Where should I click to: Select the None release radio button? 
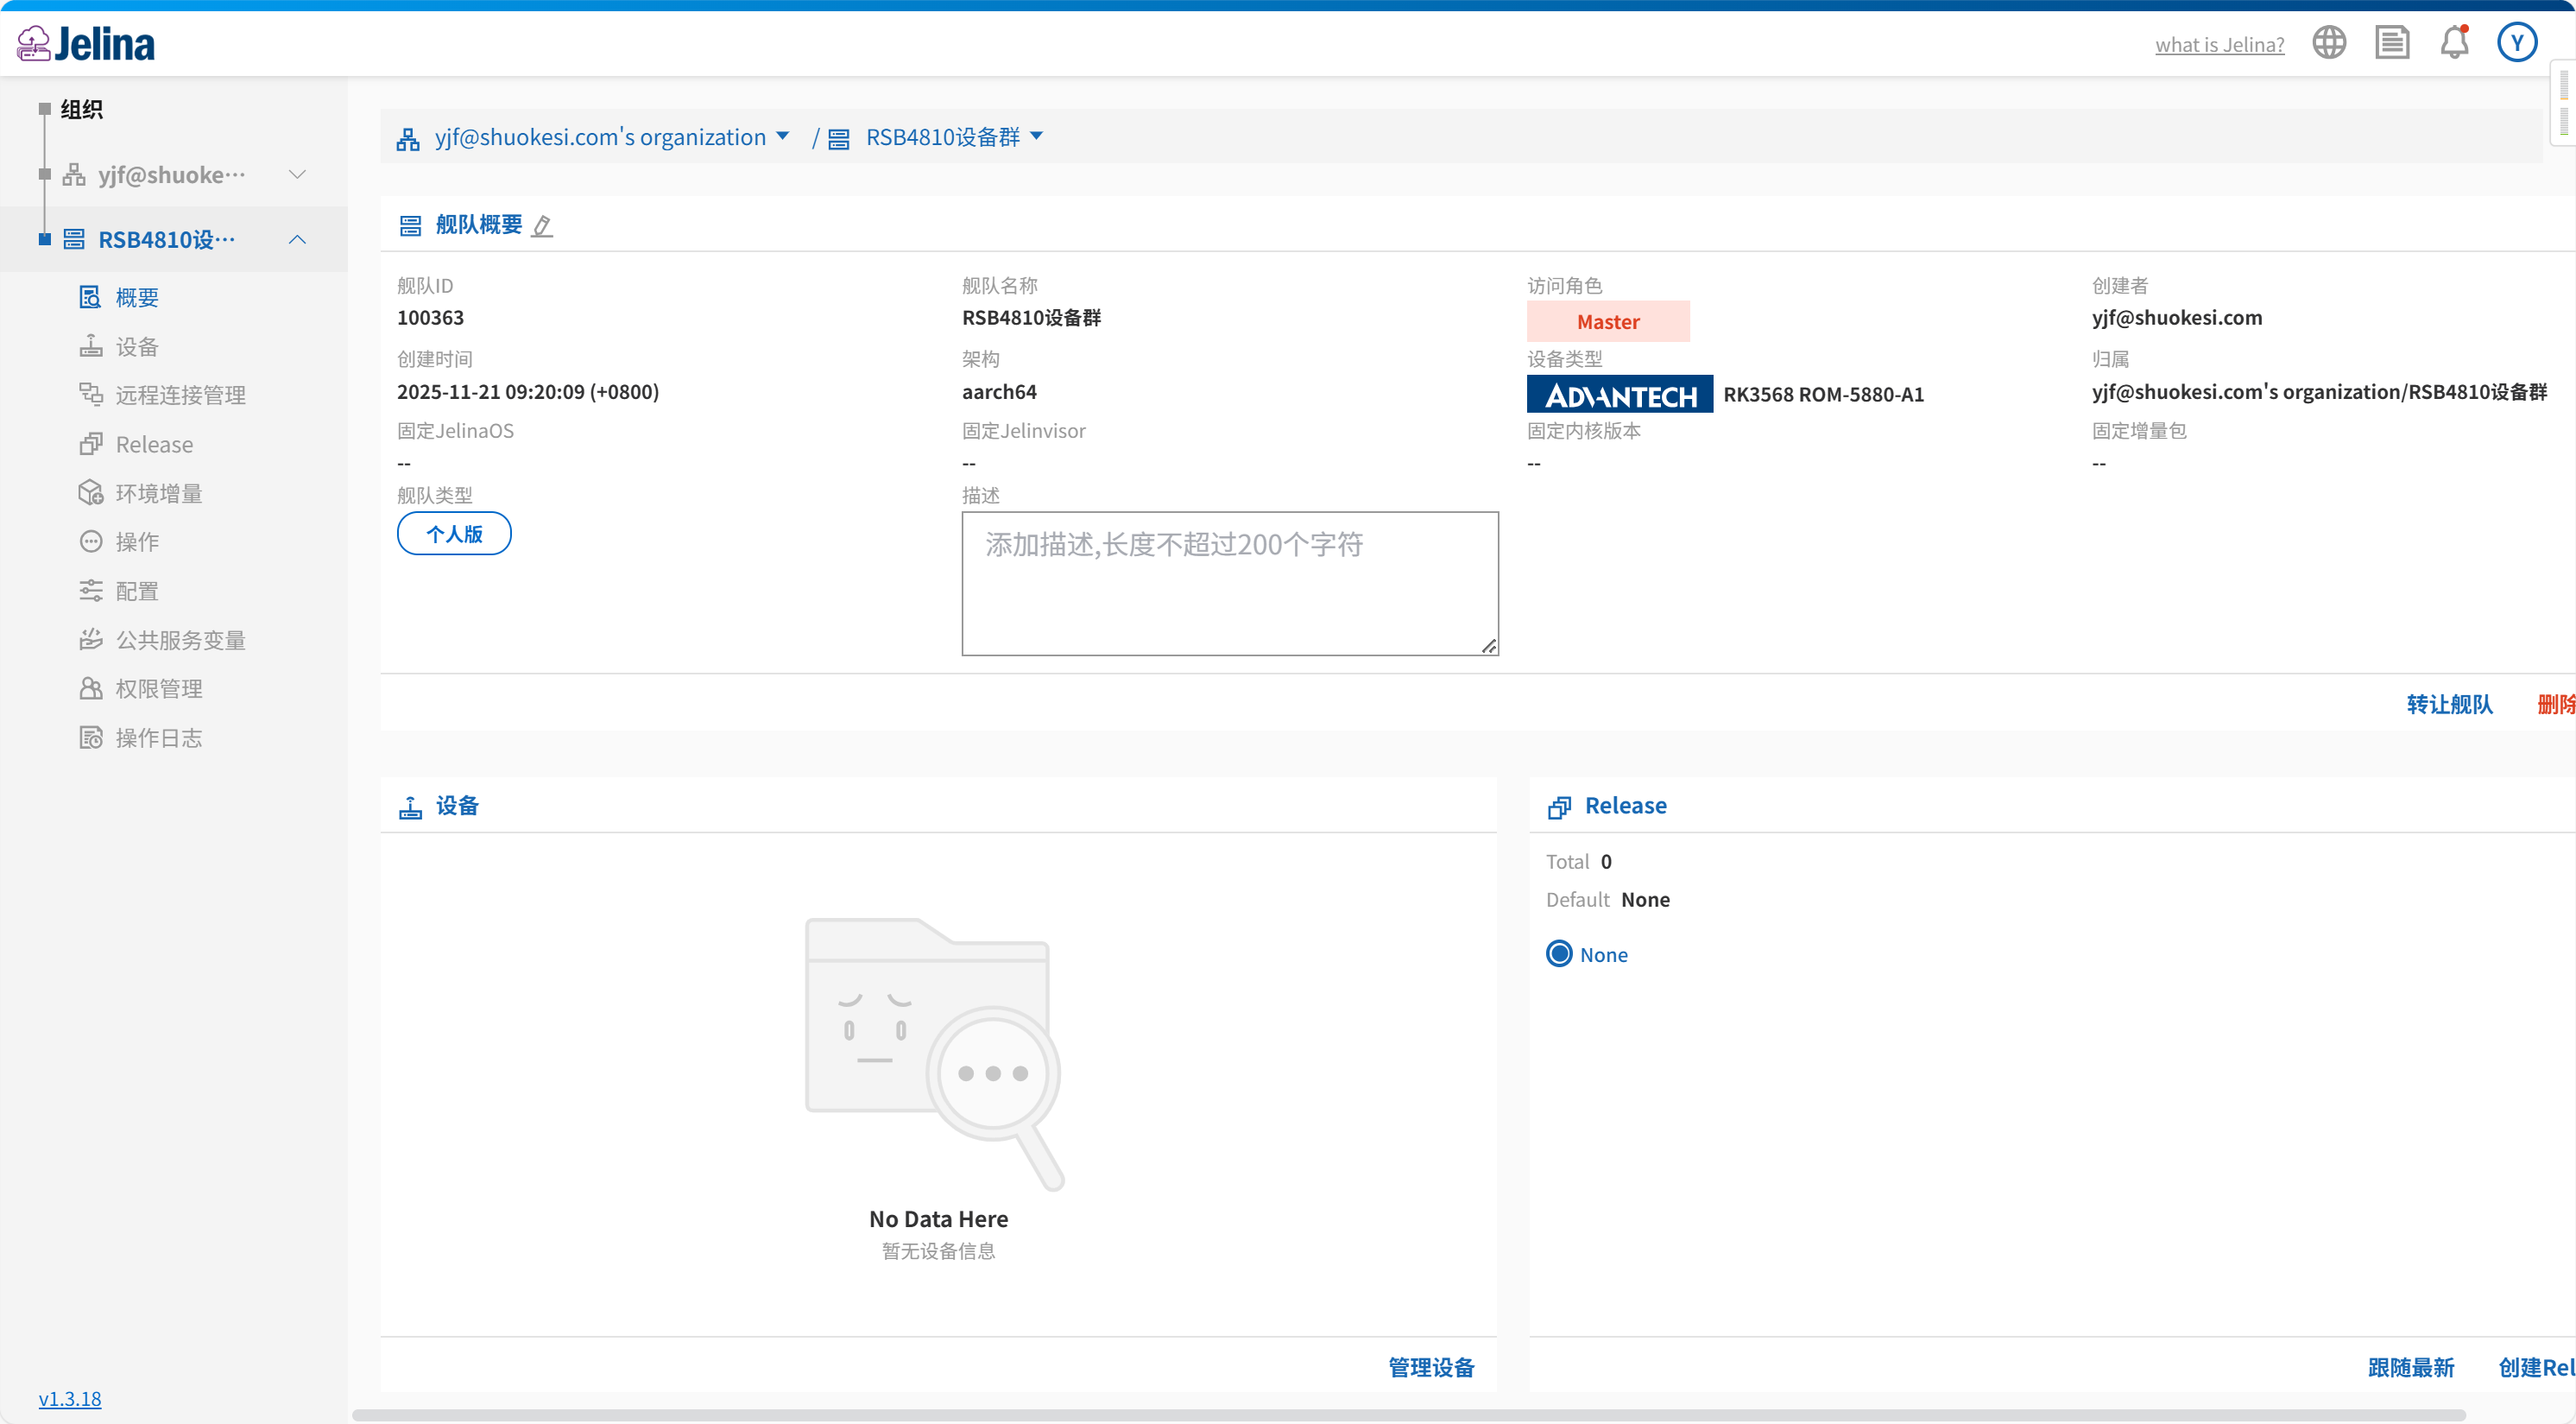coord(1558,954)
